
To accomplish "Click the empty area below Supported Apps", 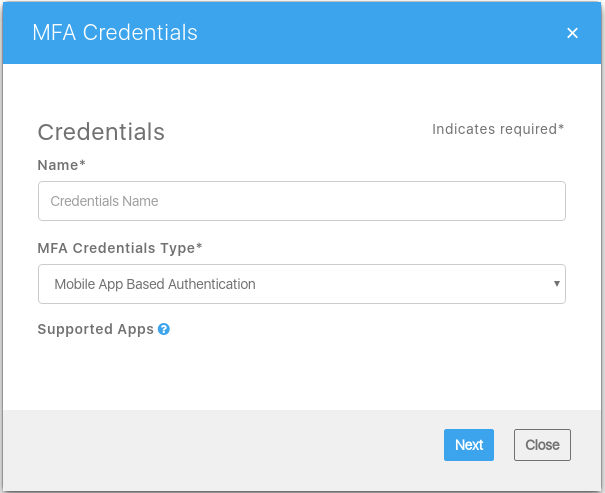I will [x=302, y=372].
